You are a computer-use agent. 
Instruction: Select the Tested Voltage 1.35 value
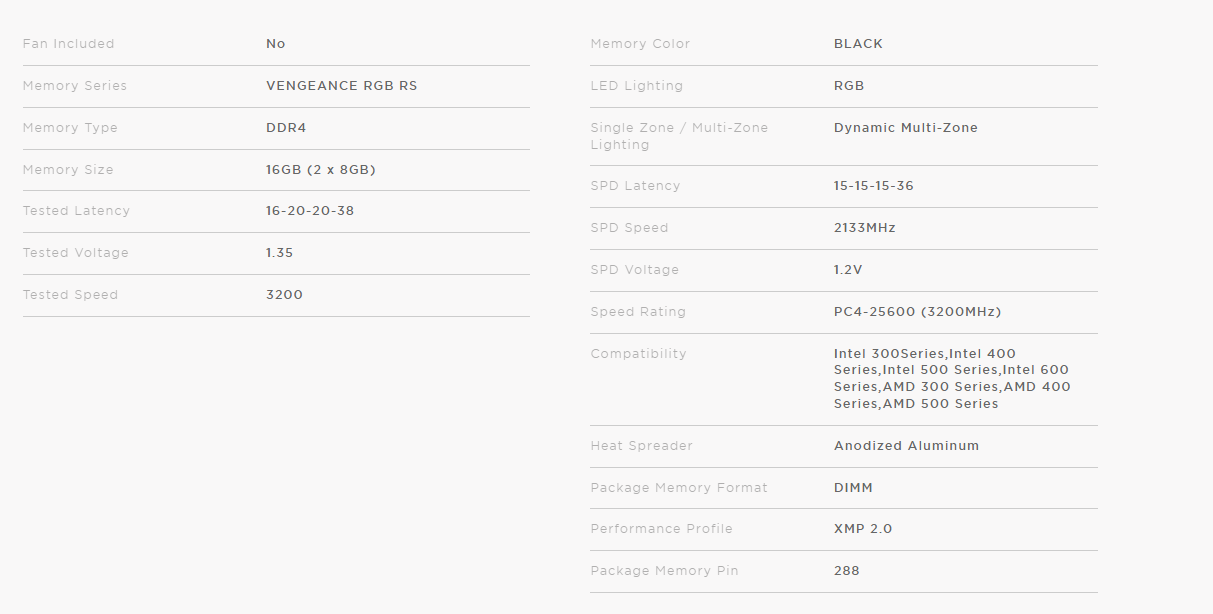pos(279,253)
